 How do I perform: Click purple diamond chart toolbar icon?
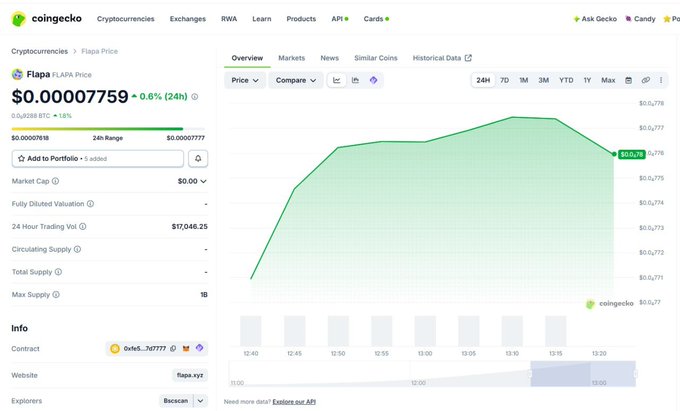click(373, 80)
